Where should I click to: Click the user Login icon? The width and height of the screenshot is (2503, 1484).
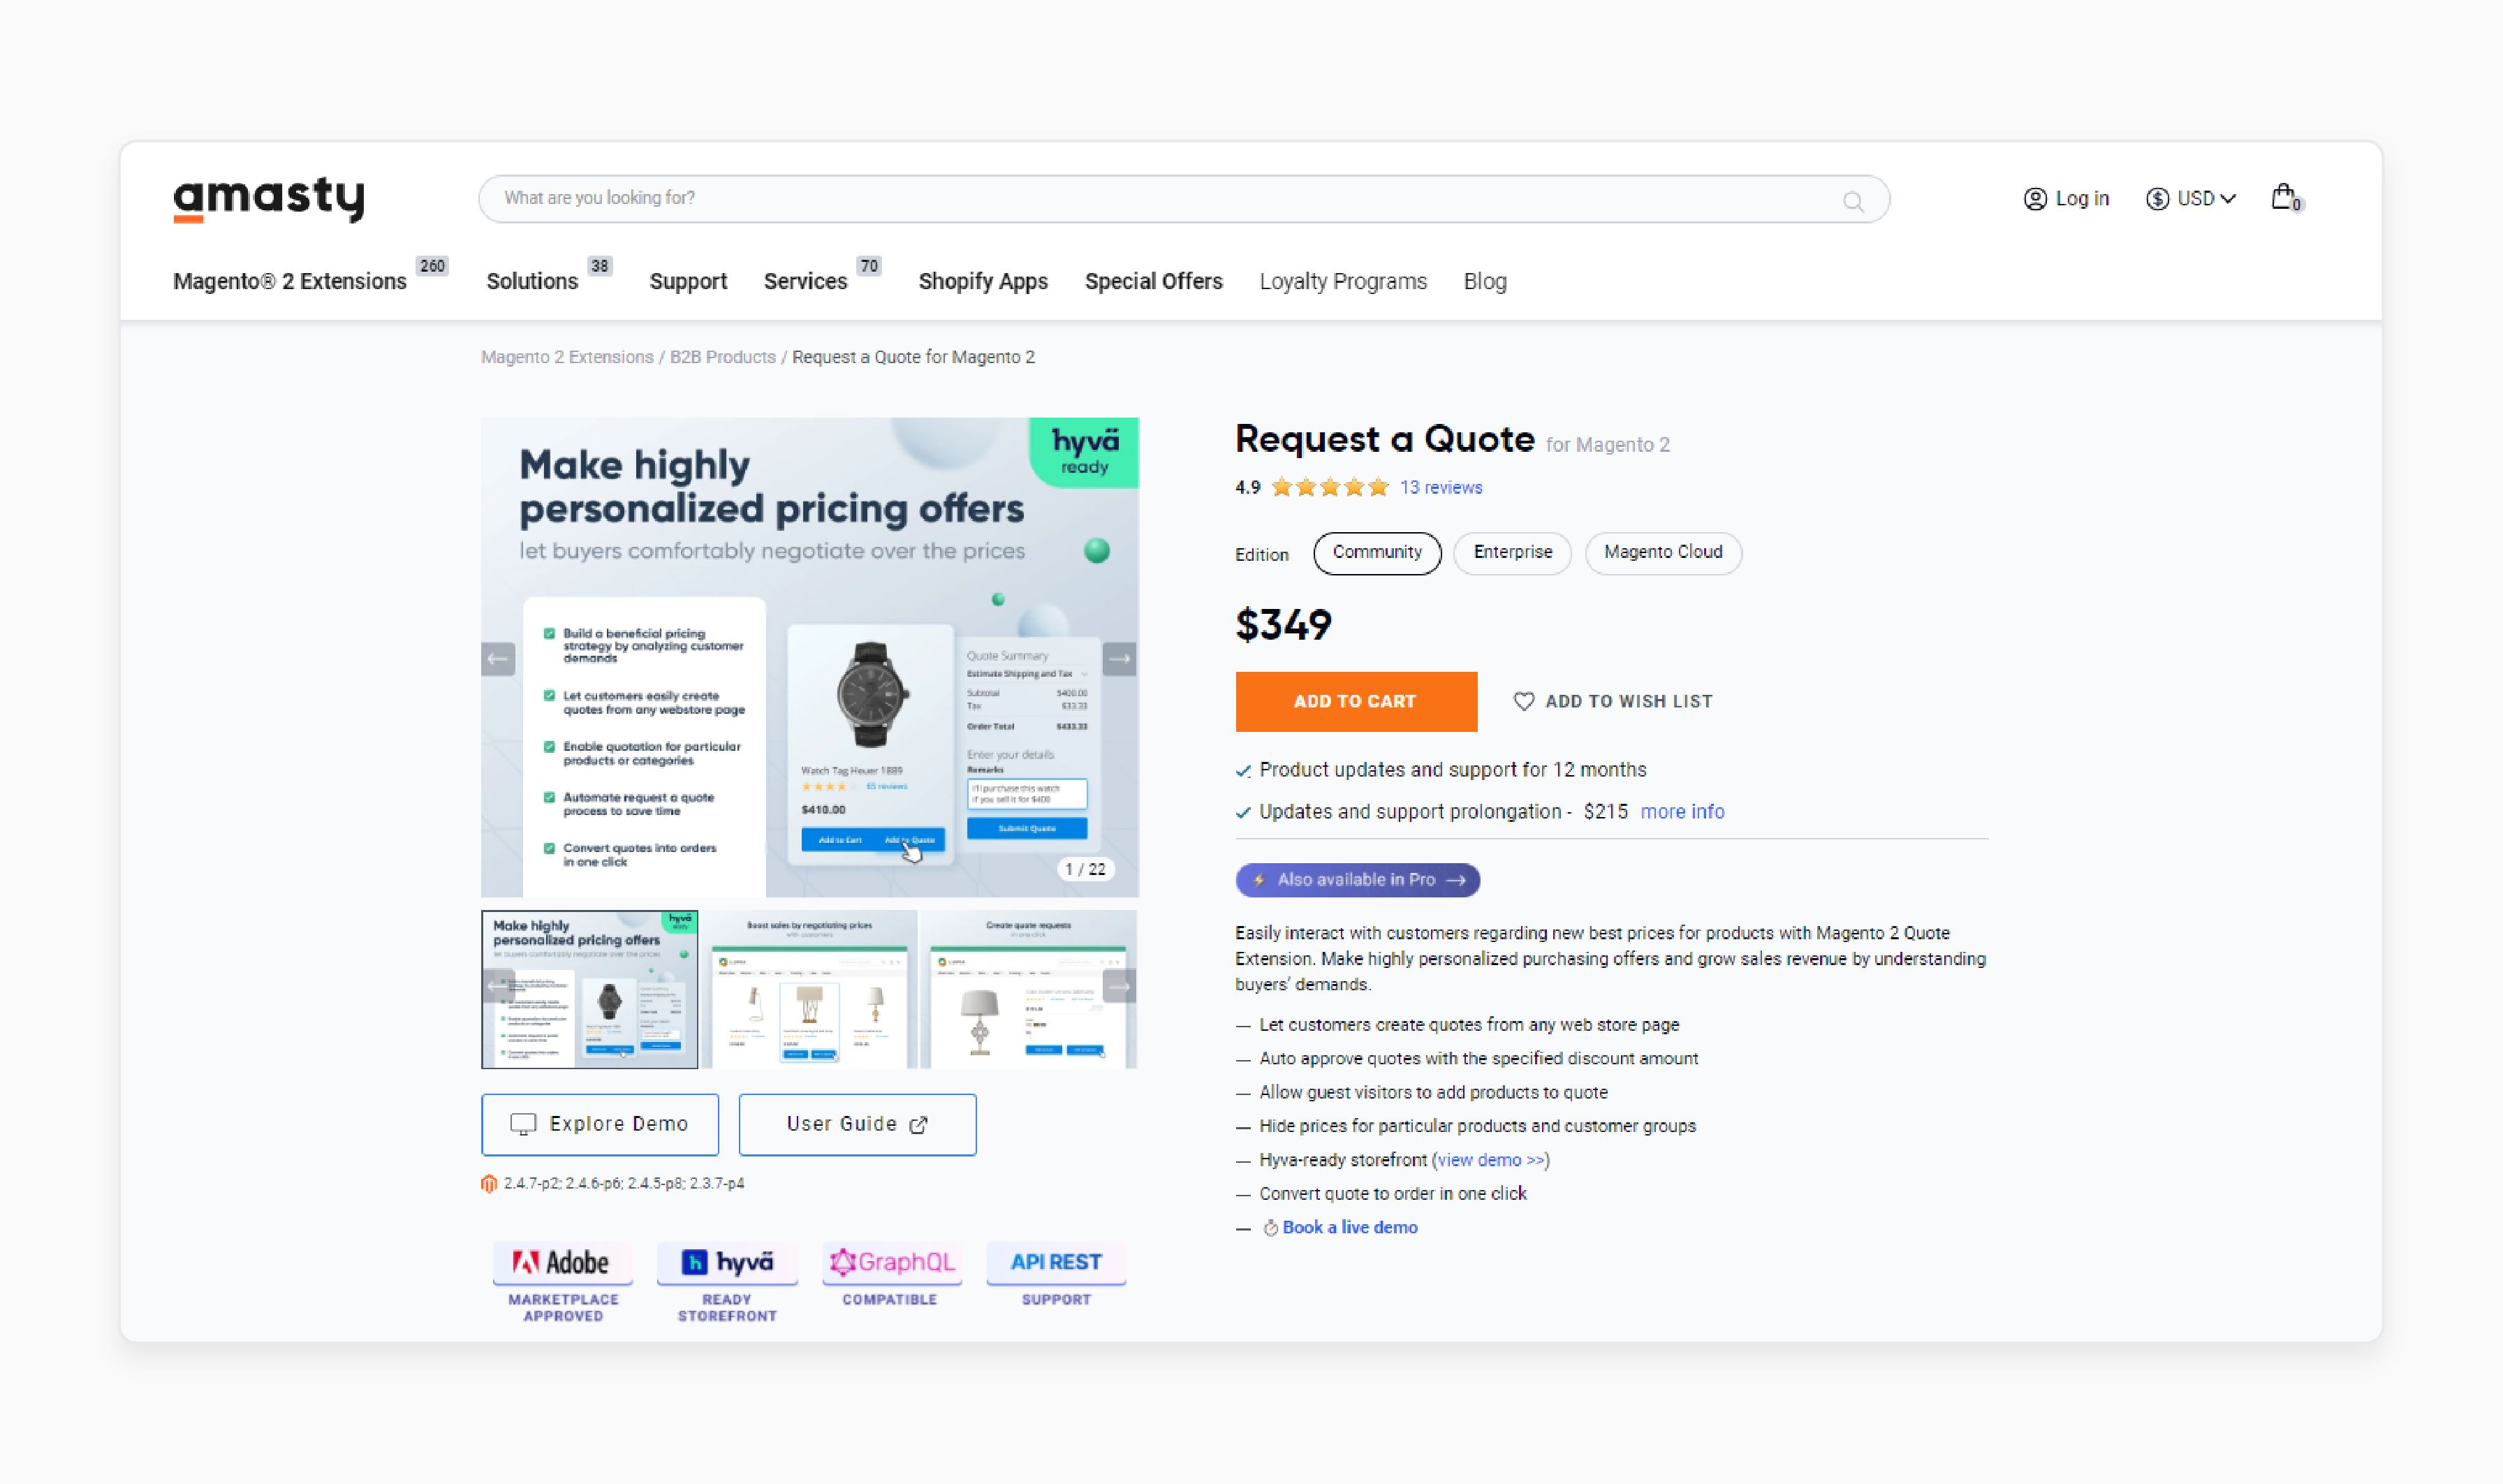pos(2035,198)
